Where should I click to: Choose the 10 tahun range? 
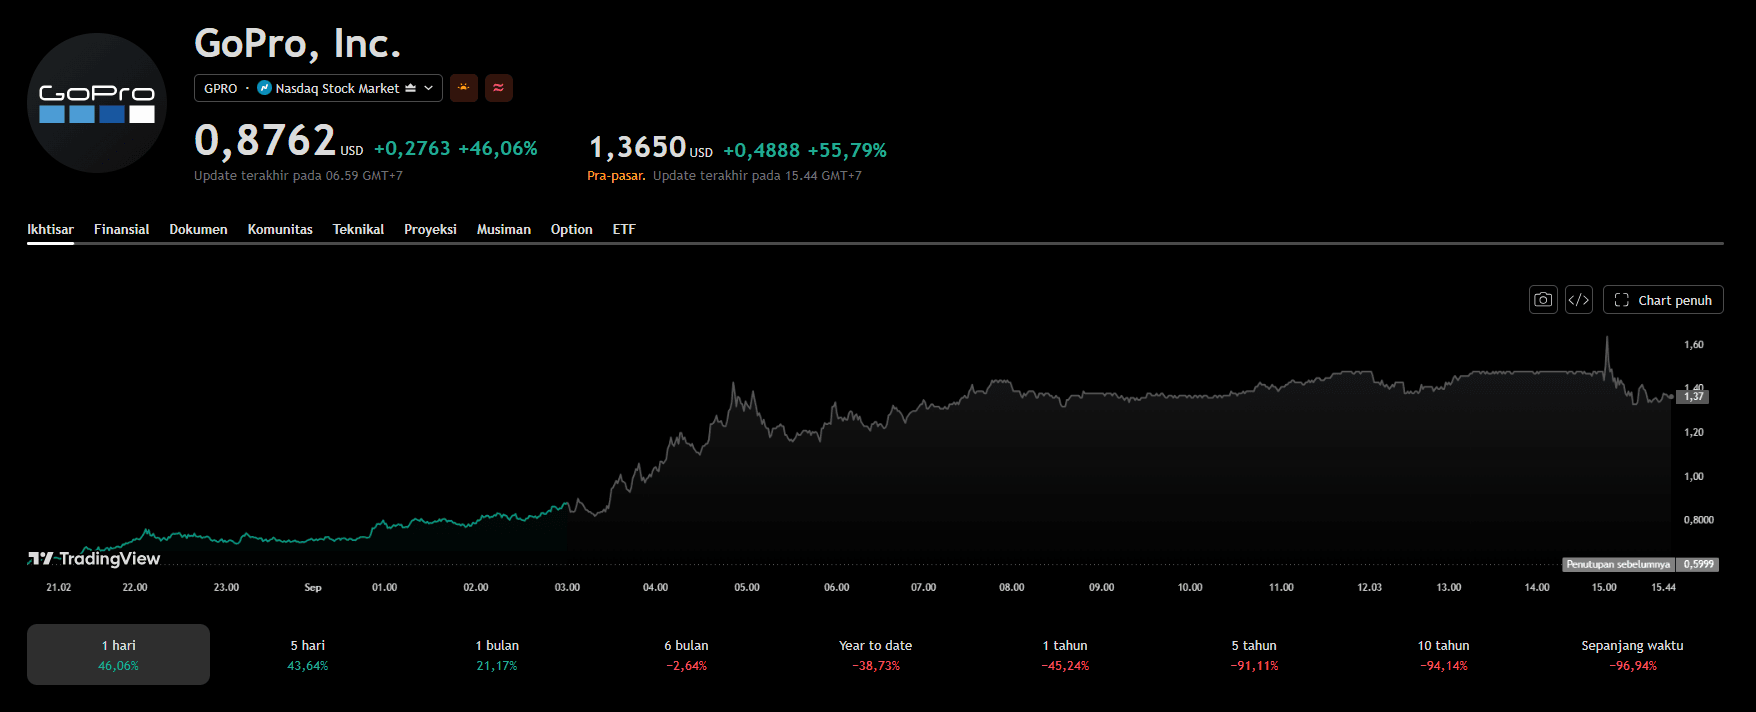[1443, 654]
